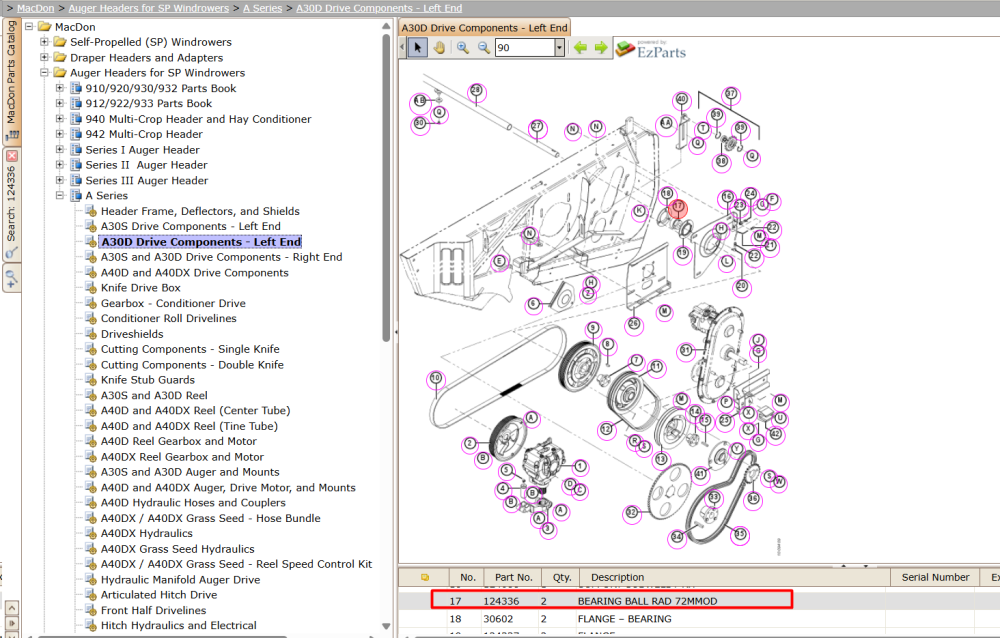Open Knife Stub Guards page

point(148,380)
